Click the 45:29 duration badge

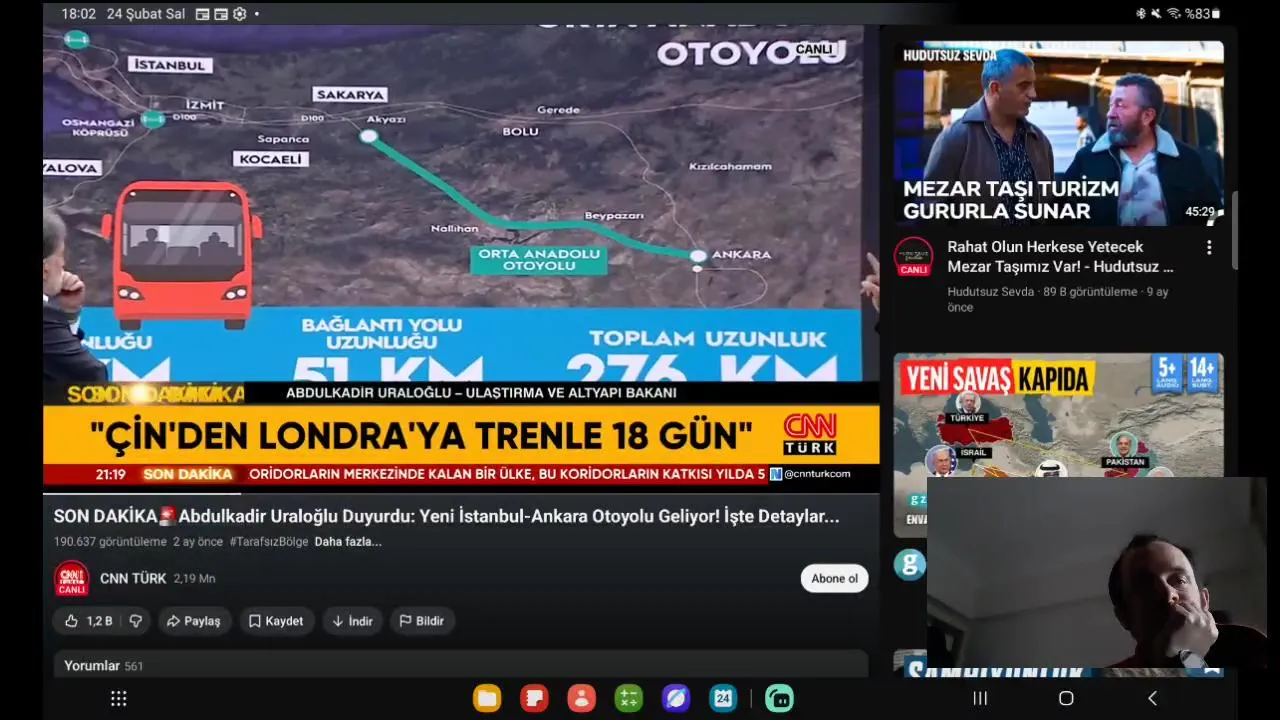pyautogui.click(x=1200, y=212)
